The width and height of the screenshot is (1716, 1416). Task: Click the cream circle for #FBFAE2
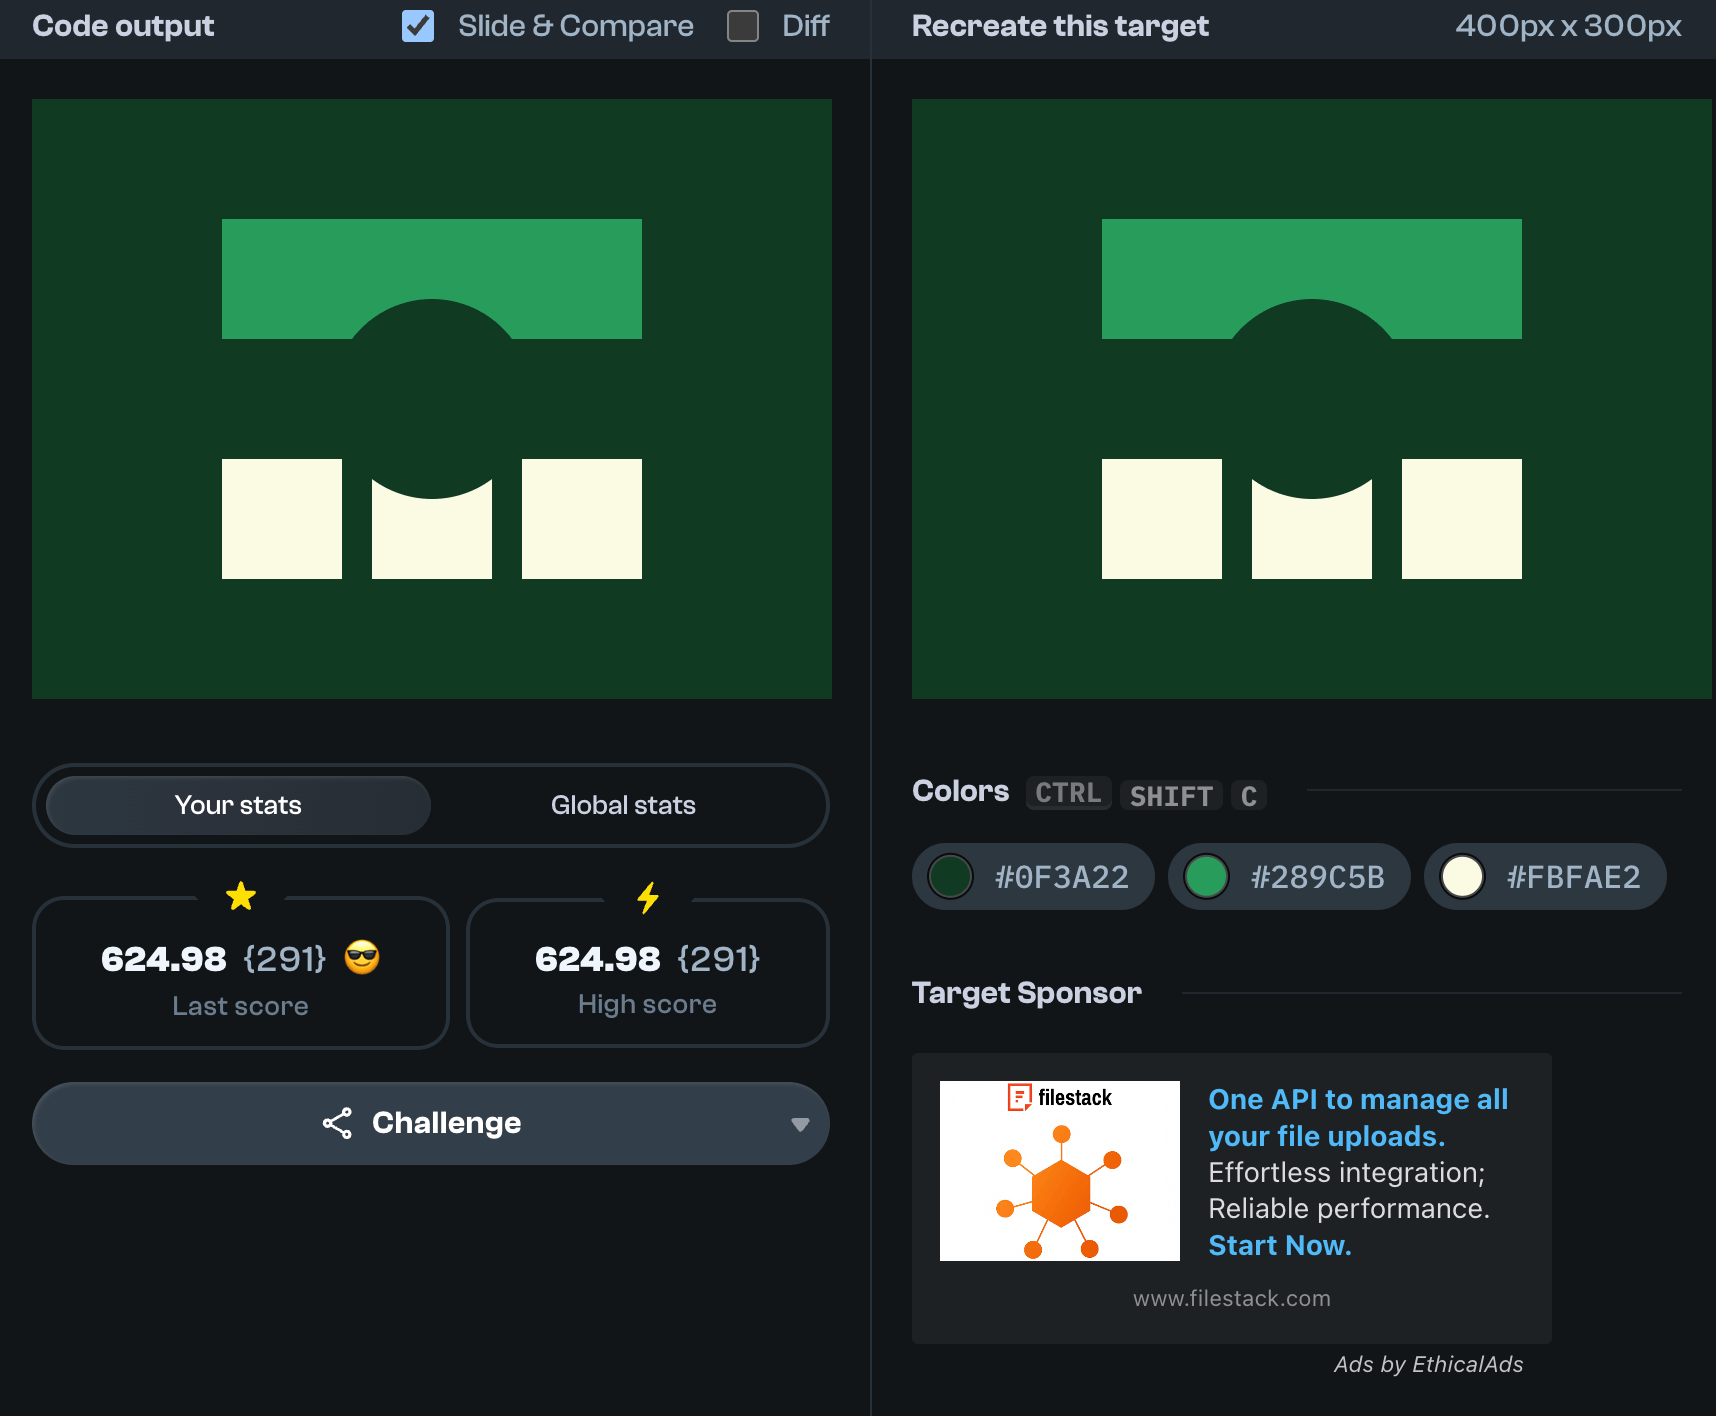coord(1462,877)
